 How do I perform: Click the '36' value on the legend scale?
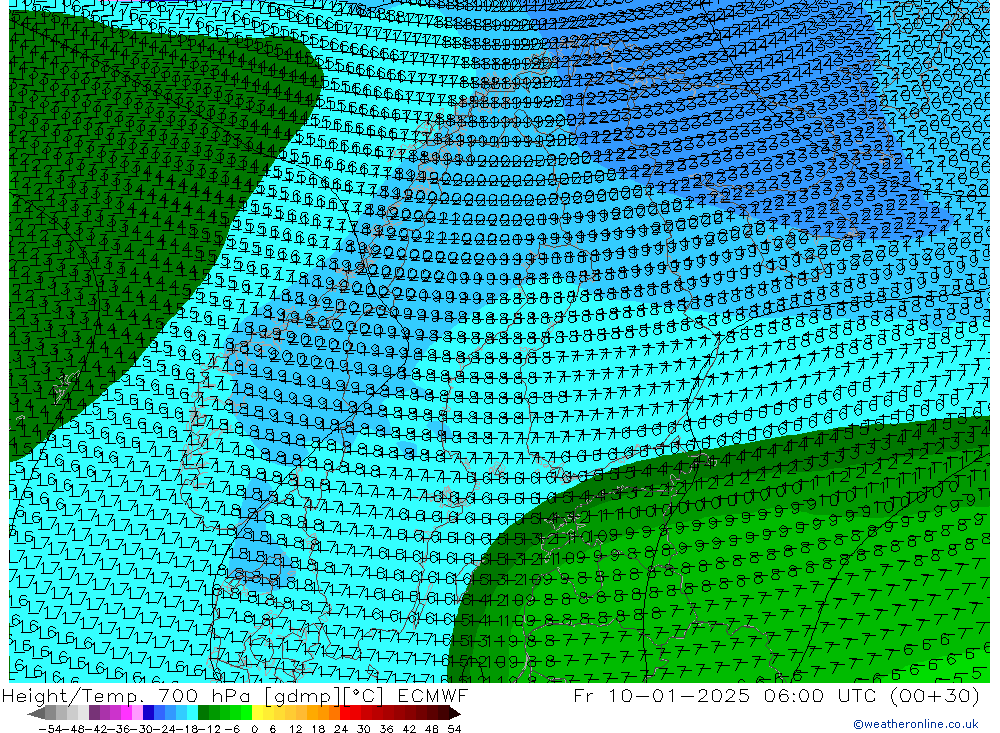(x=386, y=728)
